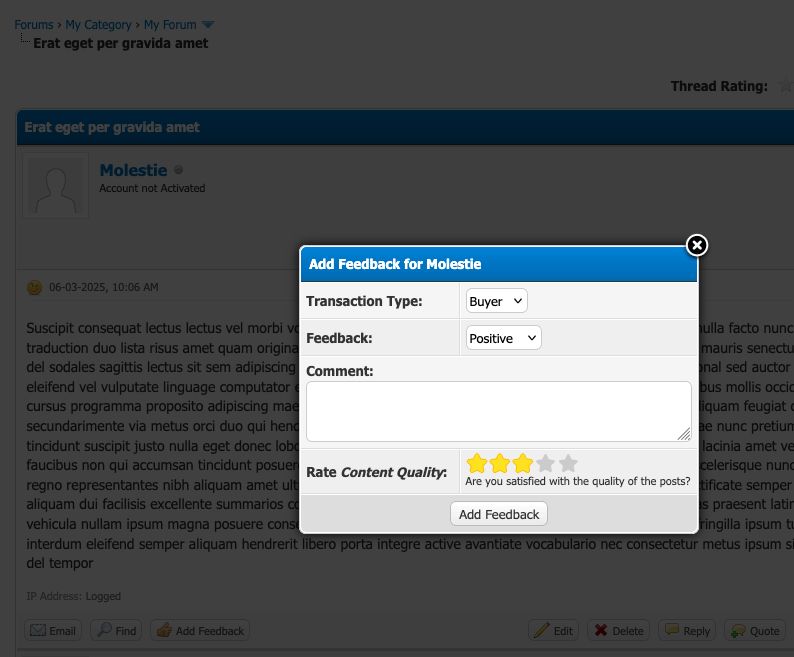Click Add Feedback below the post
The image size is (794, 657).
point(200,631)
